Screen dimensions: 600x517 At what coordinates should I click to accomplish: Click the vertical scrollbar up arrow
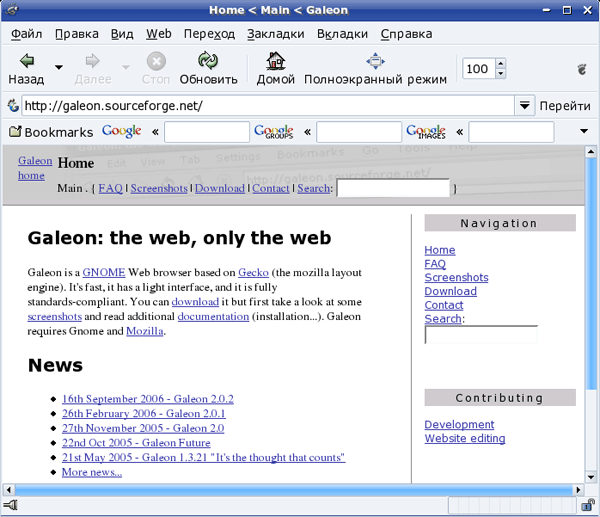click(x=591, y=152)
